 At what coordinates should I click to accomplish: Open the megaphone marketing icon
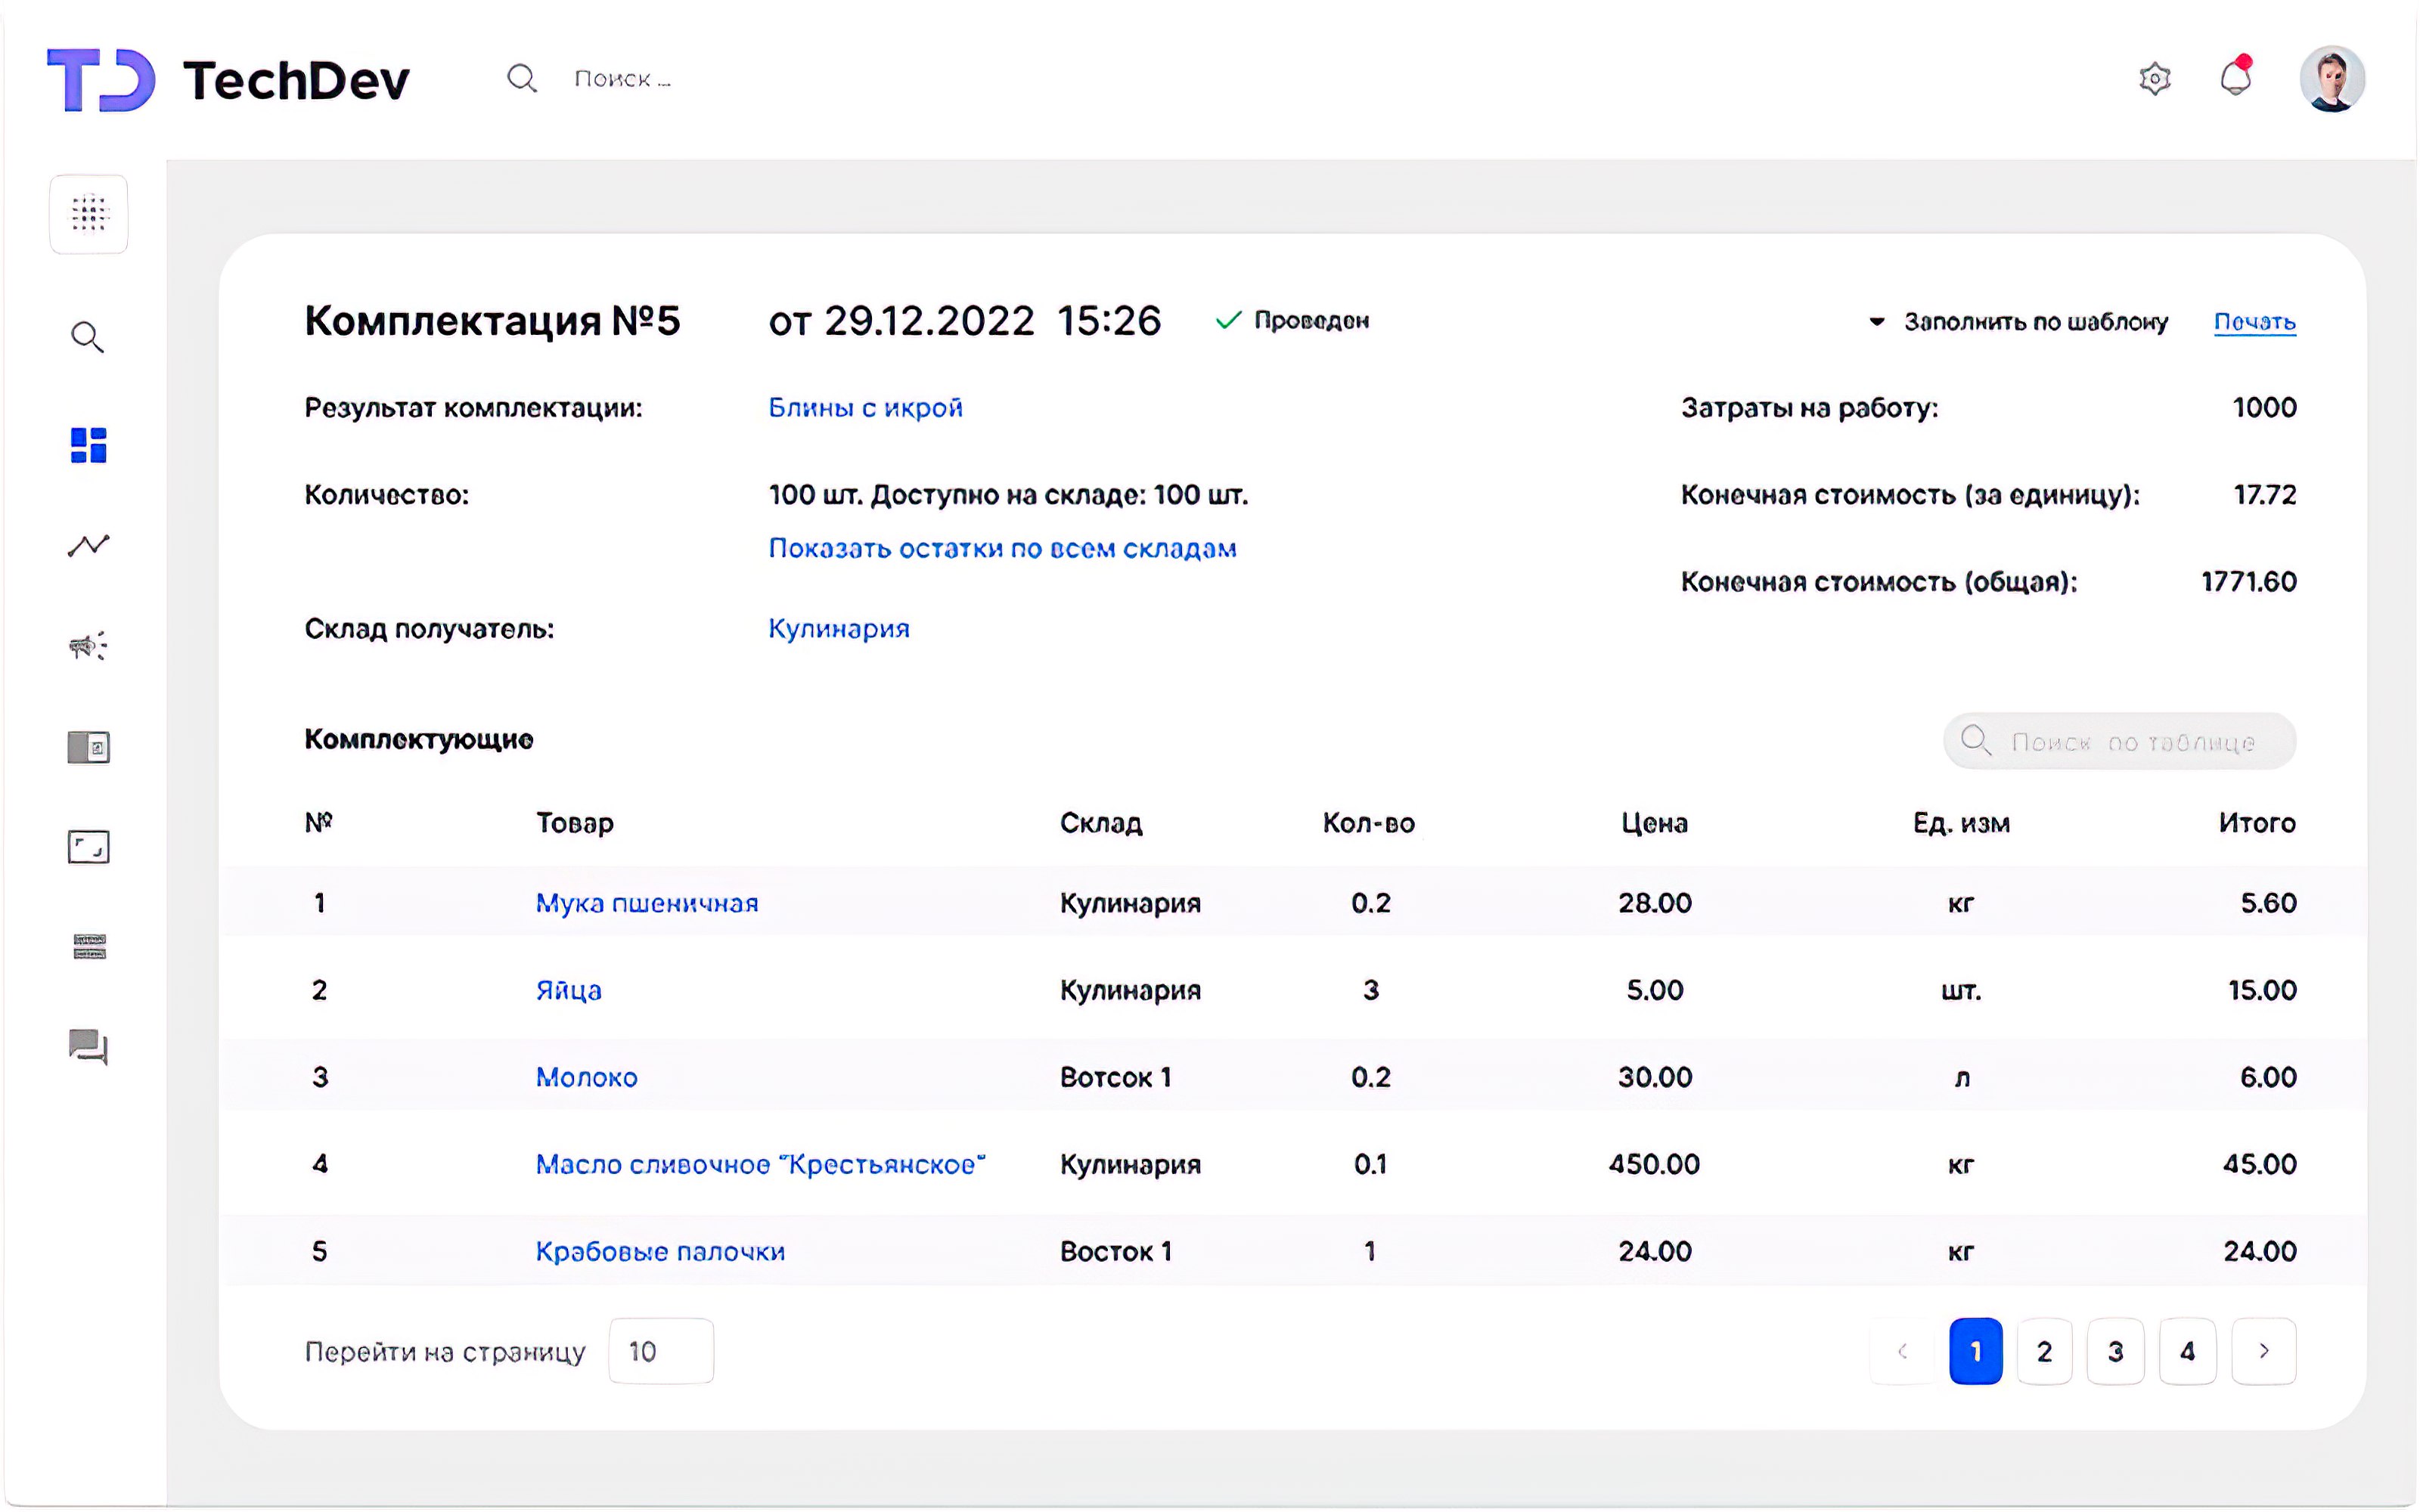[x=88, y=646]
